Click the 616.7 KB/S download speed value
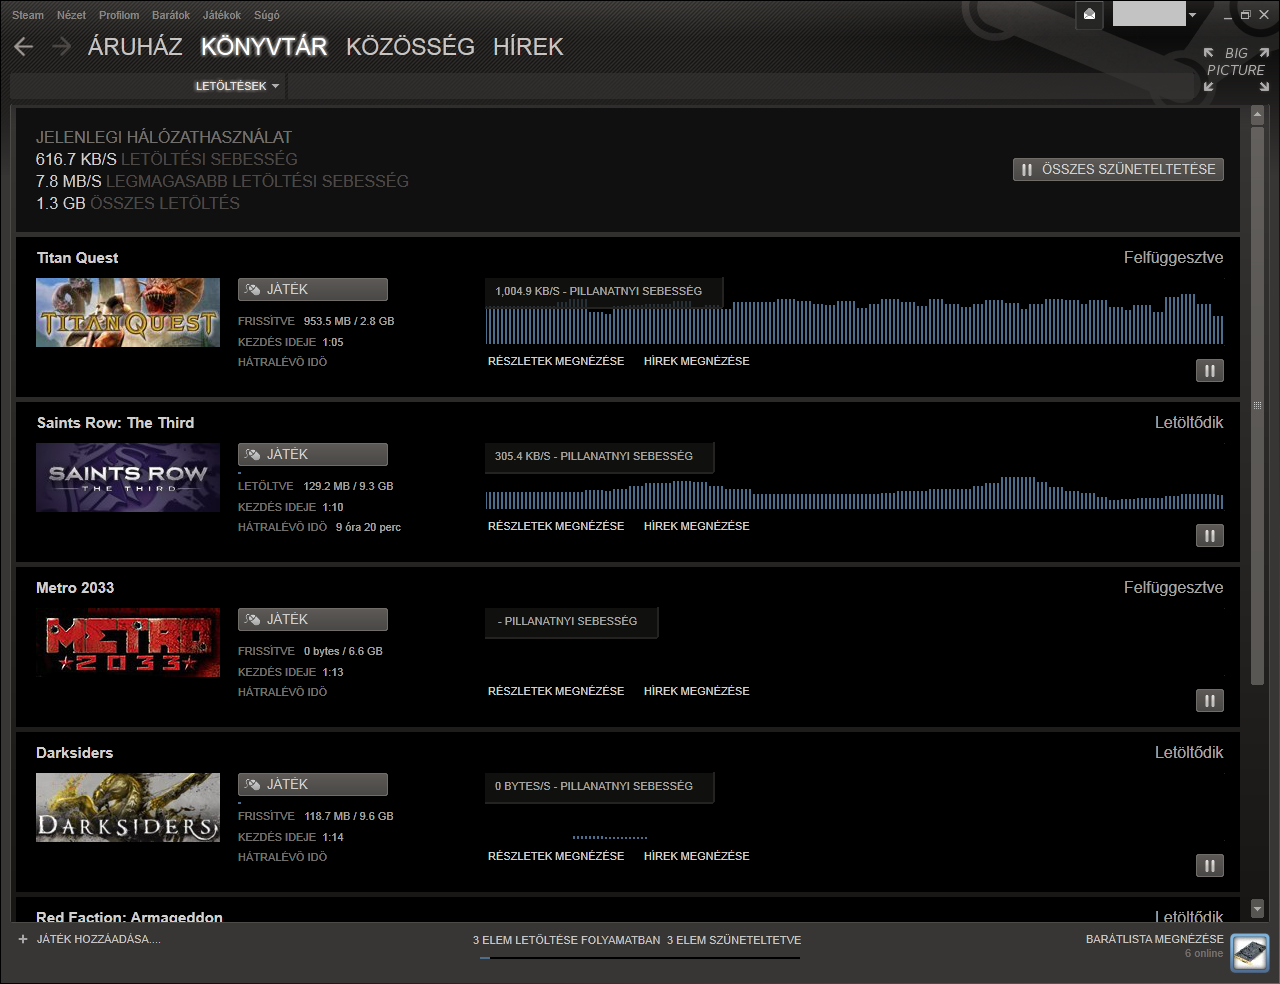Image resolution: width=1280 pixels, height=984 pixels. click(76, 159)
